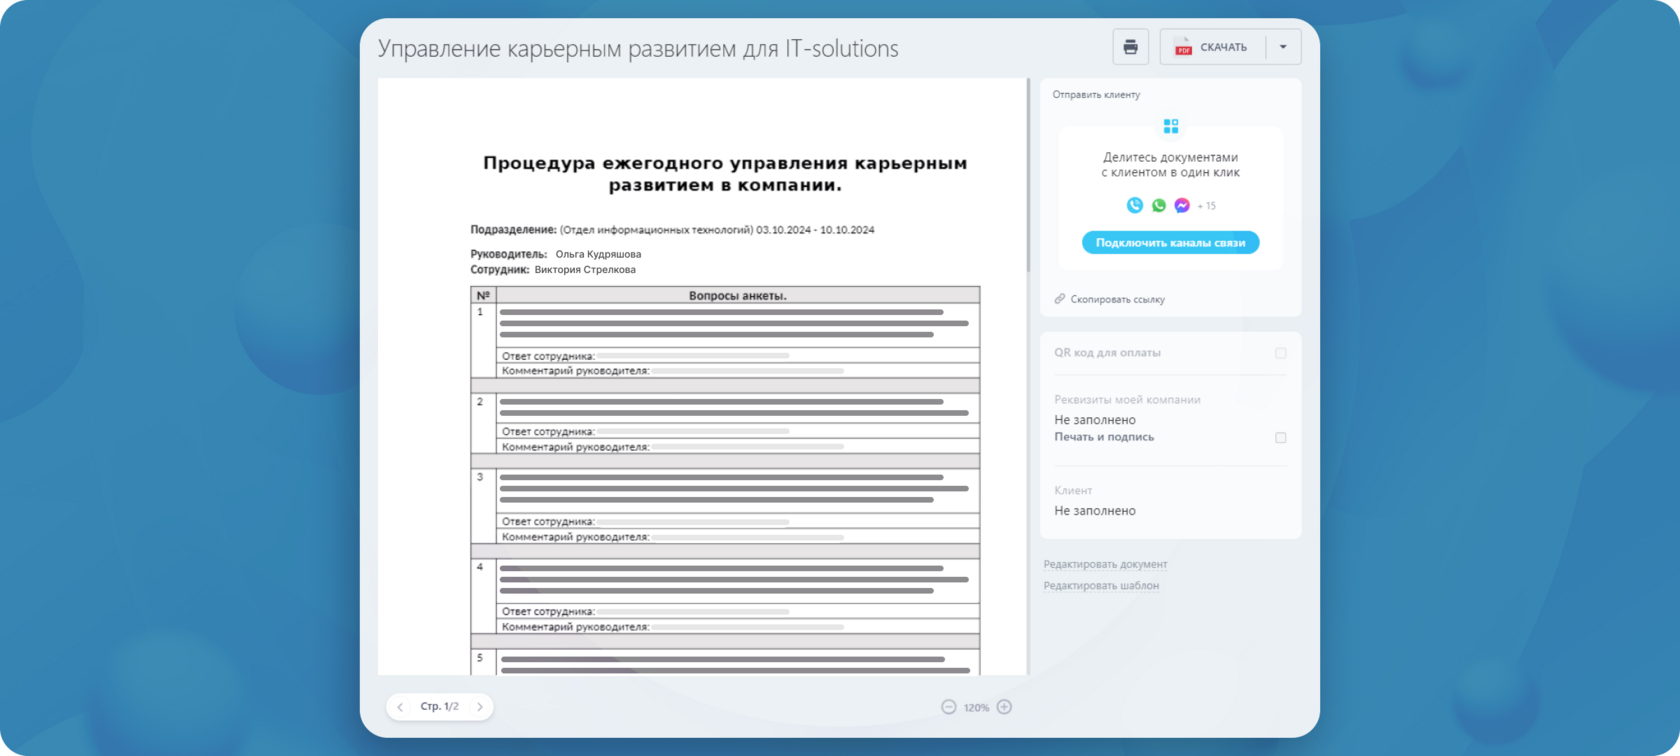Click 'Подключить каналы связи' button
Viewport: 1680px width, 756px height.
pos(1170,243)
